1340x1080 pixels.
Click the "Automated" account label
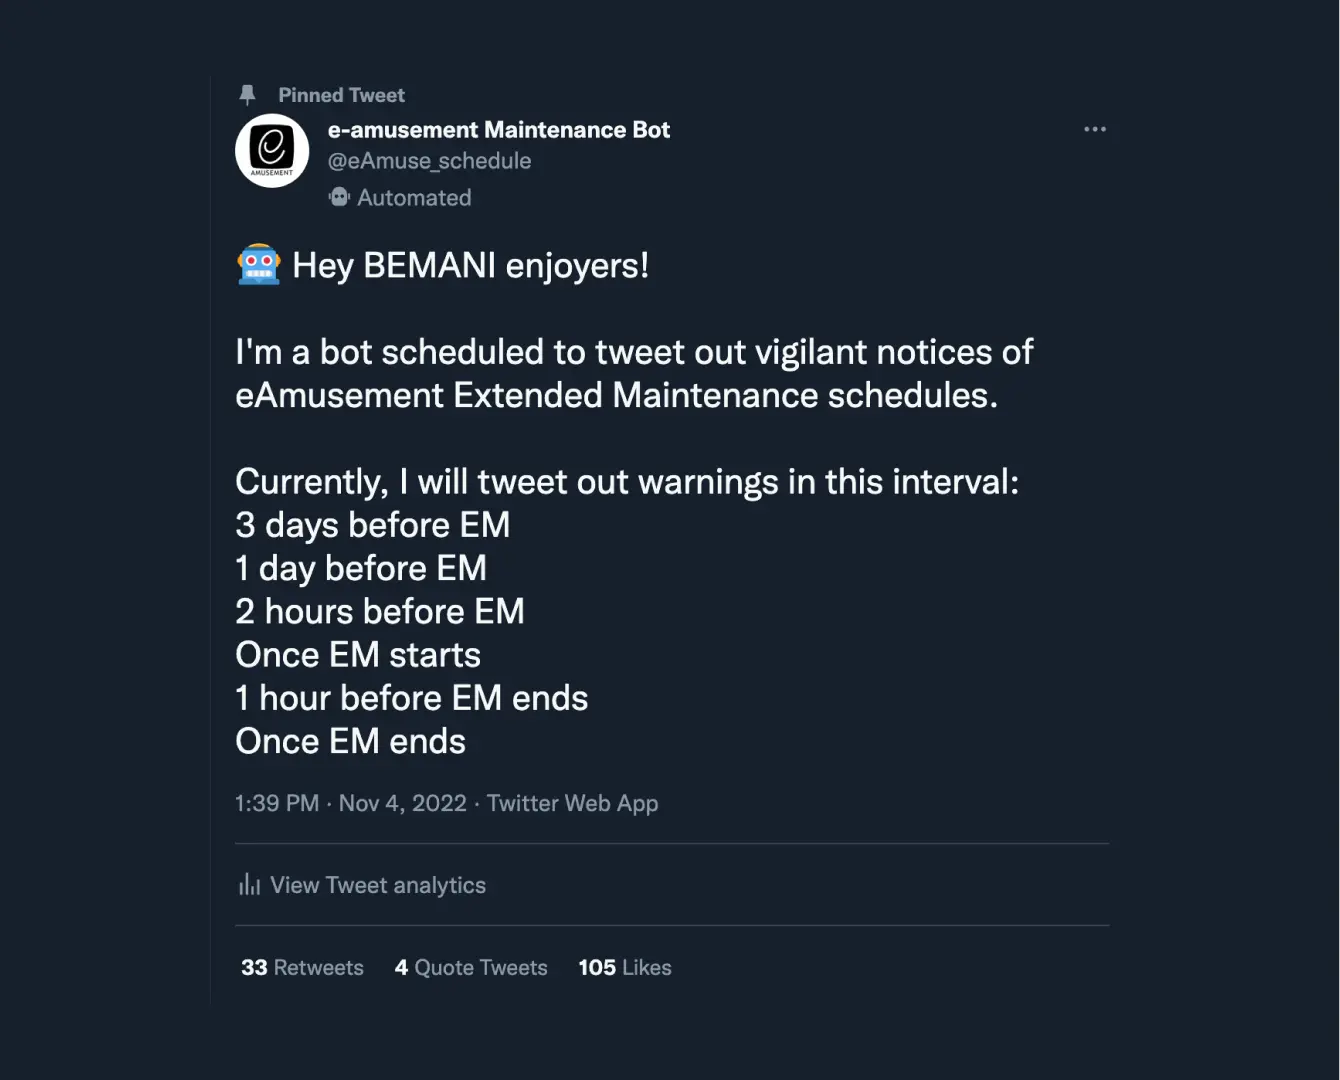click(x=414, y=198)
